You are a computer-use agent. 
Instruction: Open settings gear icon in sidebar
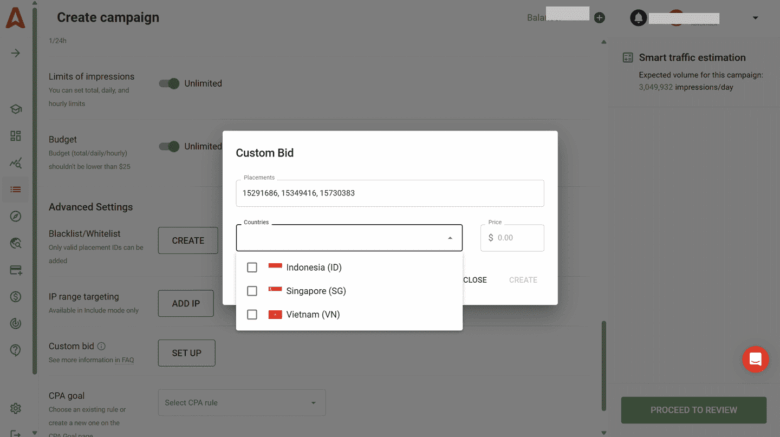(x=15, y=408)
